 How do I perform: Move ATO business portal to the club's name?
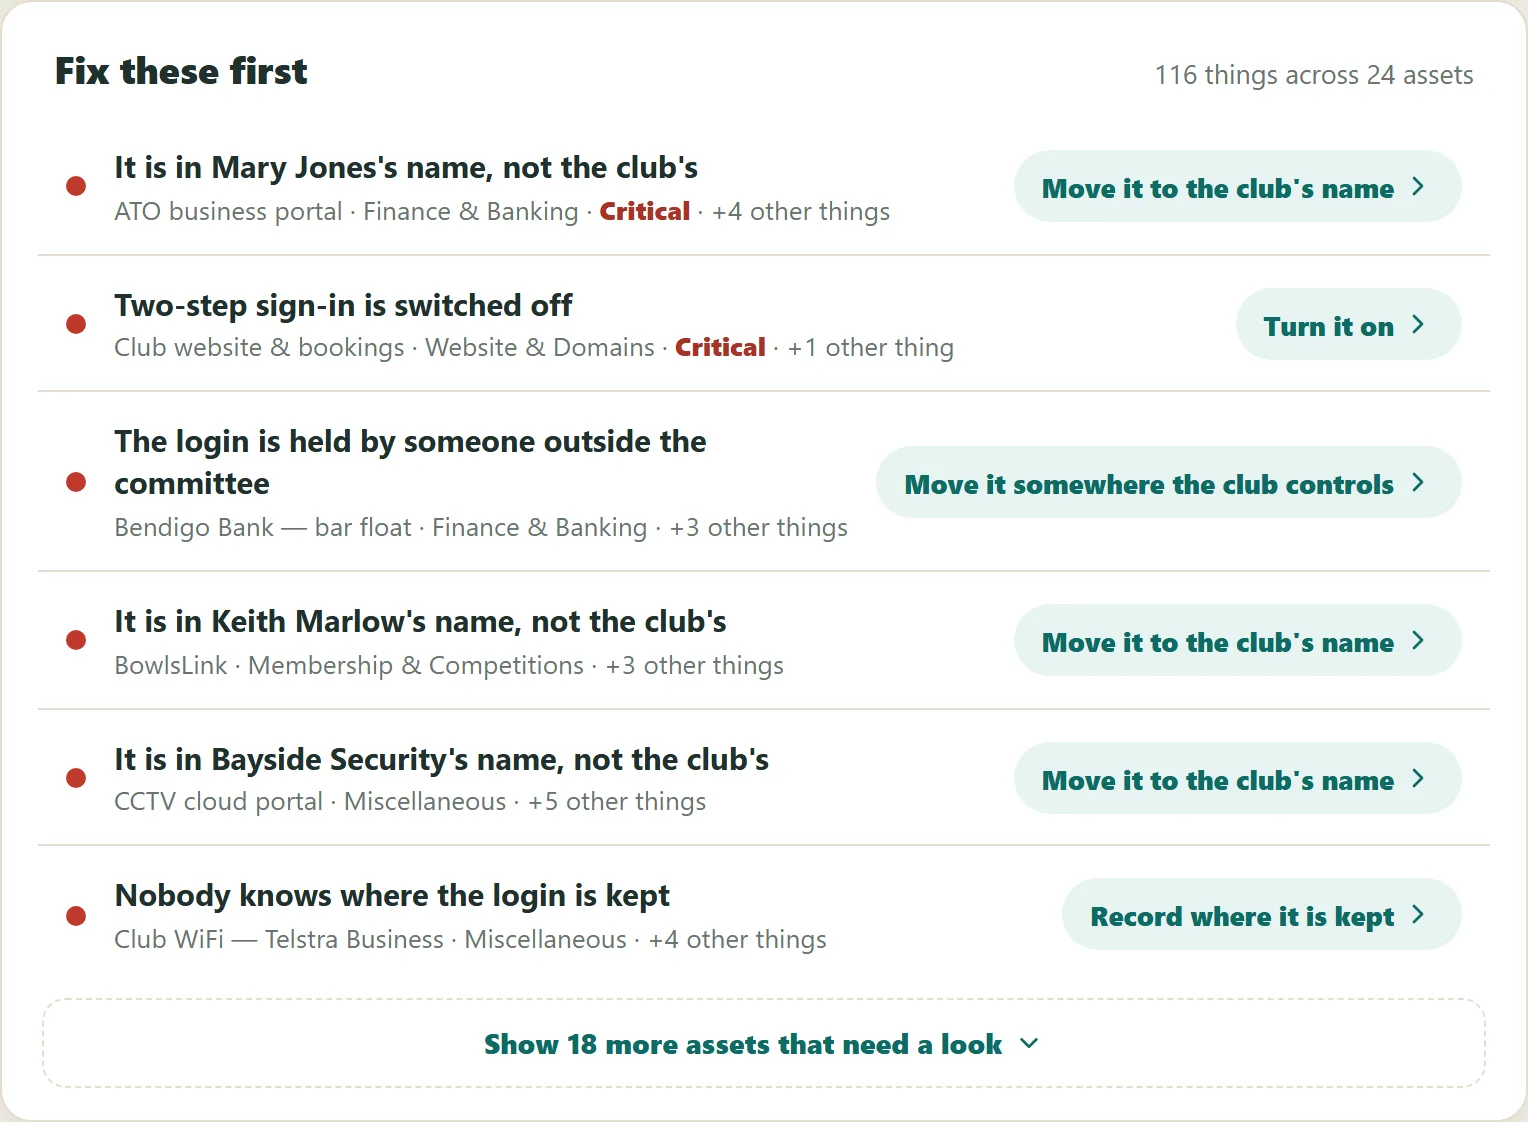[x=1238, y=187]
